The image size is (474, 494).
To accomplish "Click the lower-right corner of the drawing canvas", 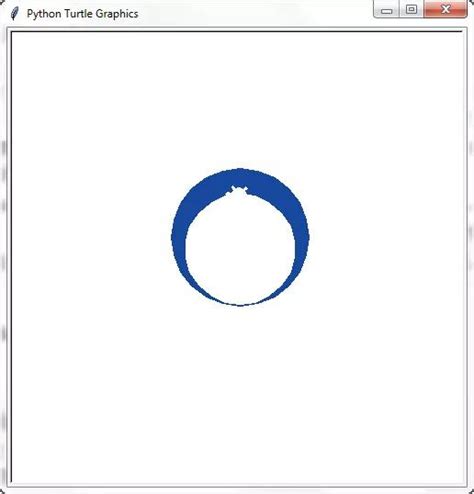I will pyautogui.click(x=462, y=478).
